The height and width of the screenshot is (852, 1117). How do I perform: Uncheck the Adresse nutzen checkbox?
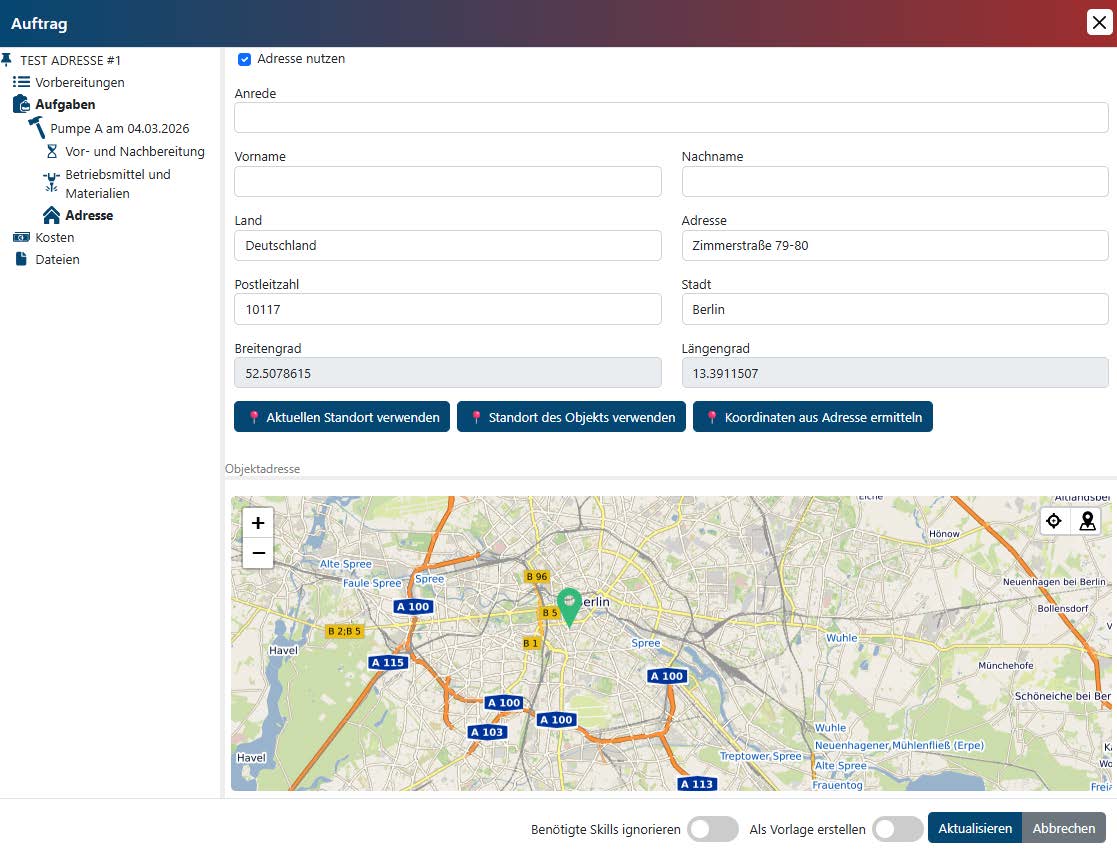tap(244, 60)
